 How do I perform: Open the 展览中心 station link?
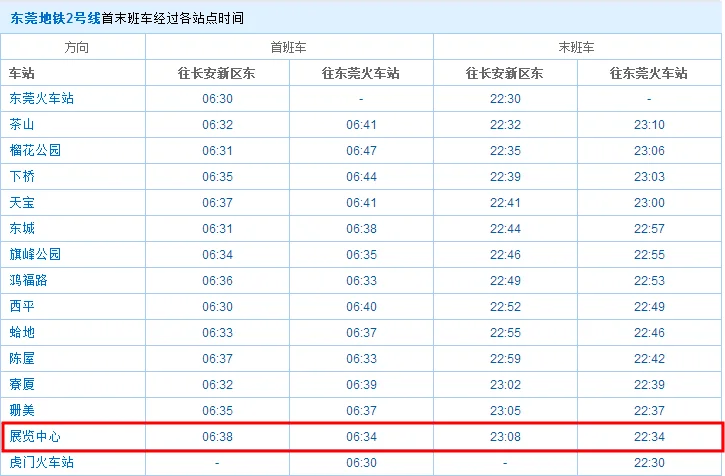35,436
